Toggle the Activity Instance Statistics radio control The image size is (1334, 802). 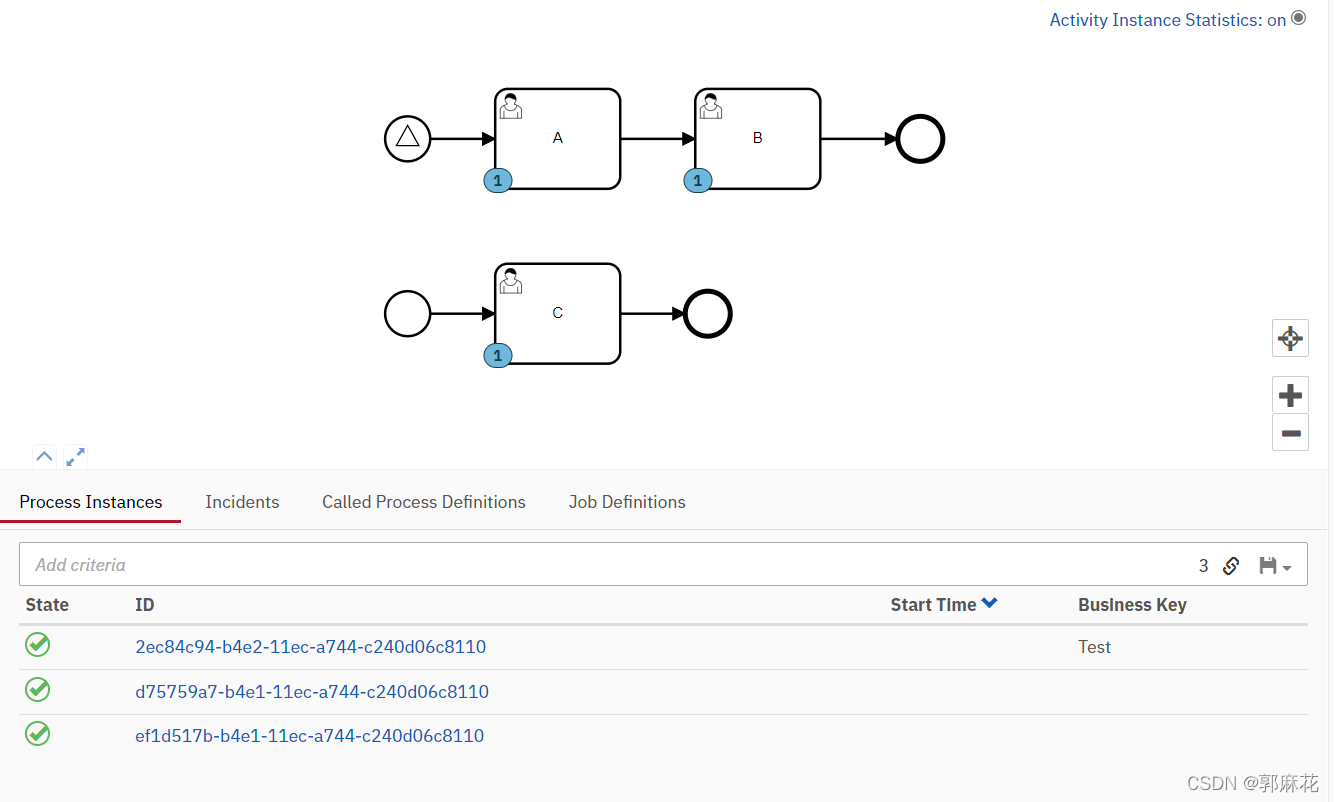1299,17
